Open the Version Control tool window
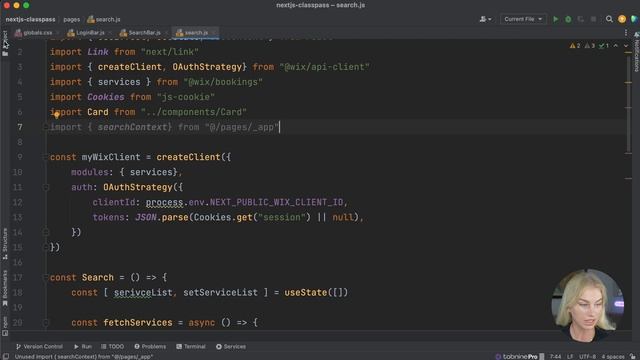This screenshot has width=640, height=360. 39,347
